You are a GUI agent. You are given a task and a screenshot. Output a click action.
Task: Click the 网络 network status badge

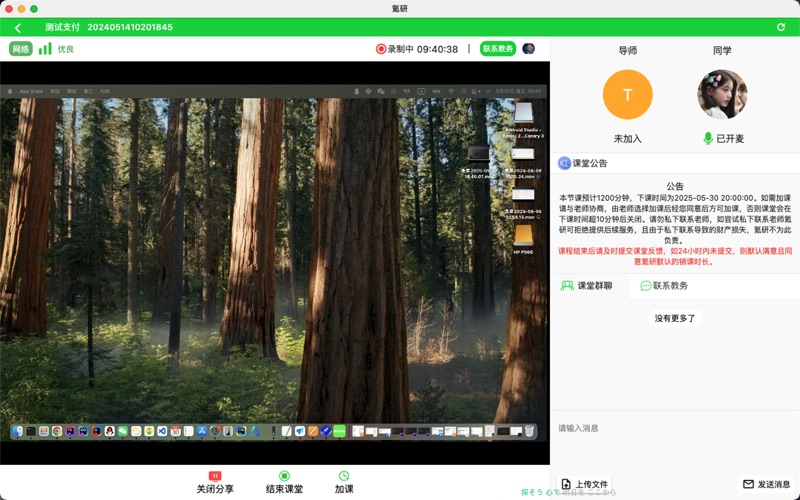(x=21, y=48)
